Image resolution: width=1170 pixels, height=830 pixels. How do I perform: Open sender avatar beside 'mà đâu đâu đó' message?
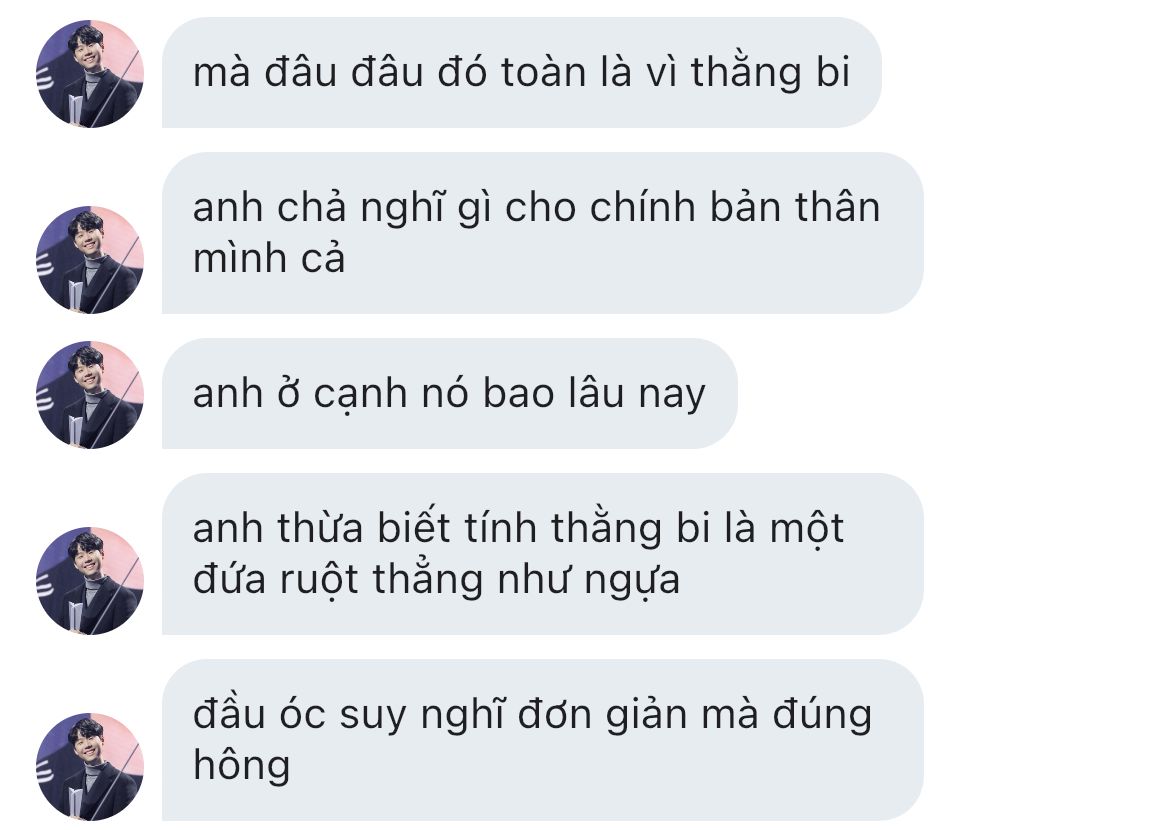tap(90, 74)
